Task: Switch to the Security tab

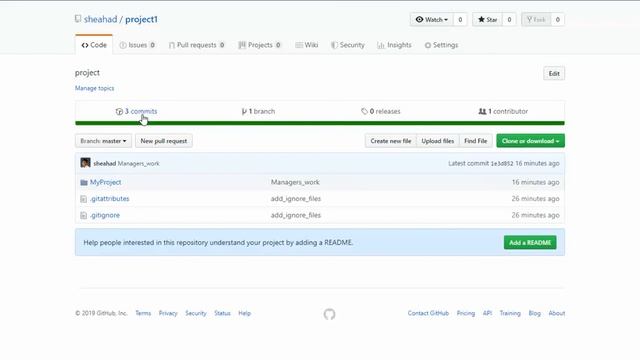Action: point(347,45)
